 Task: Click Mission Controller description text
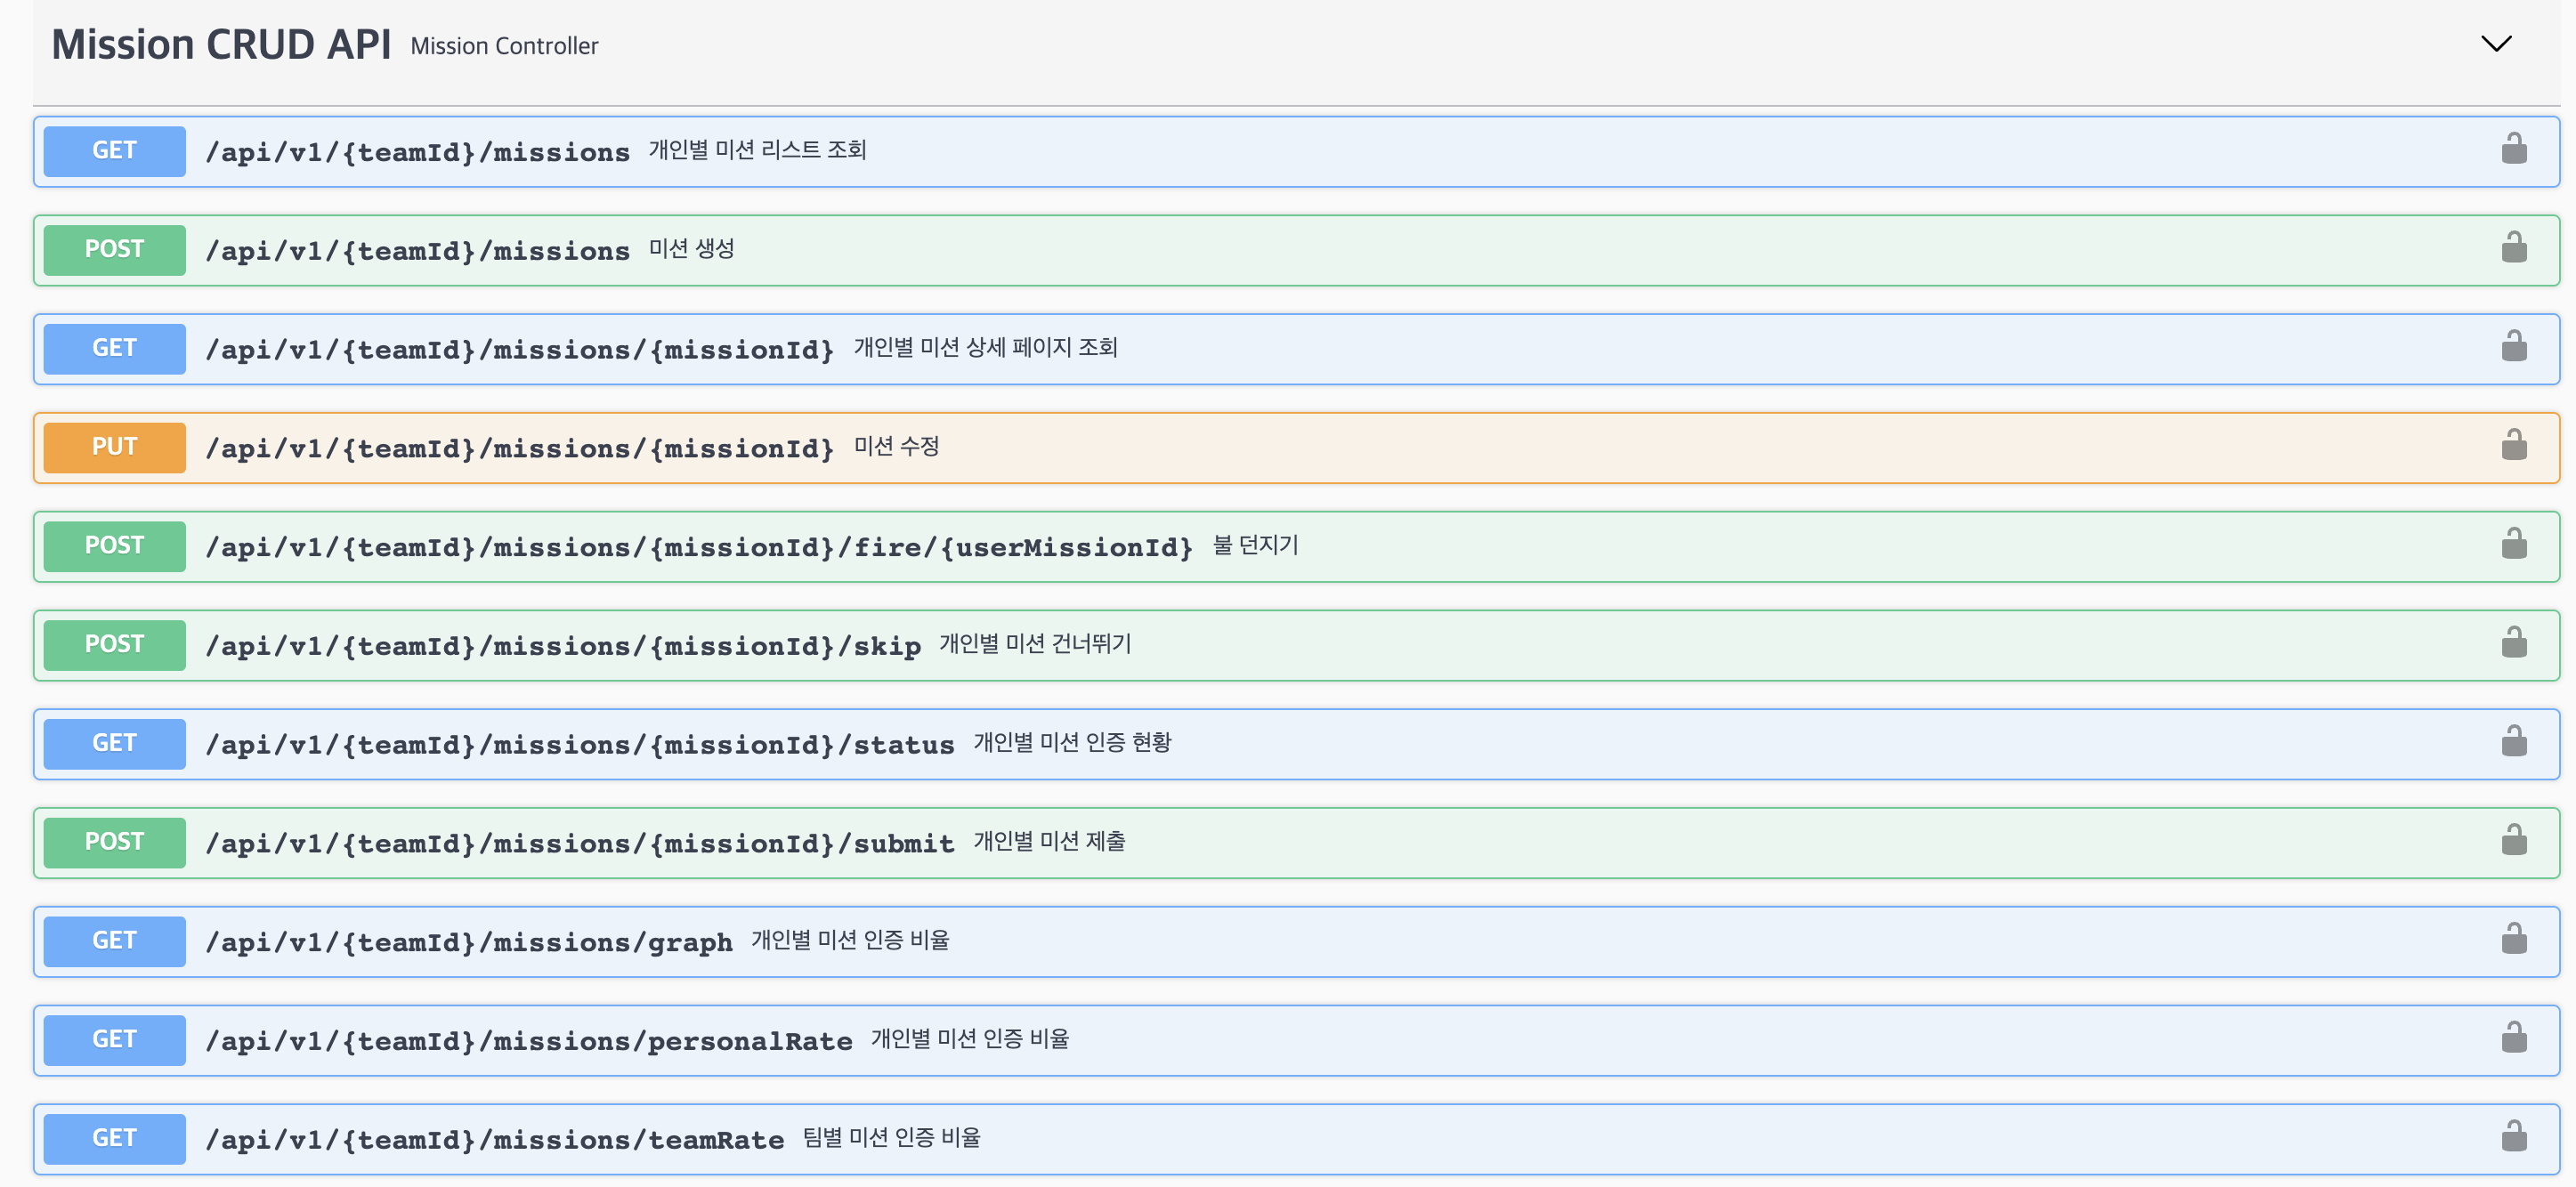pyautogui.click(x=504, y=46)
